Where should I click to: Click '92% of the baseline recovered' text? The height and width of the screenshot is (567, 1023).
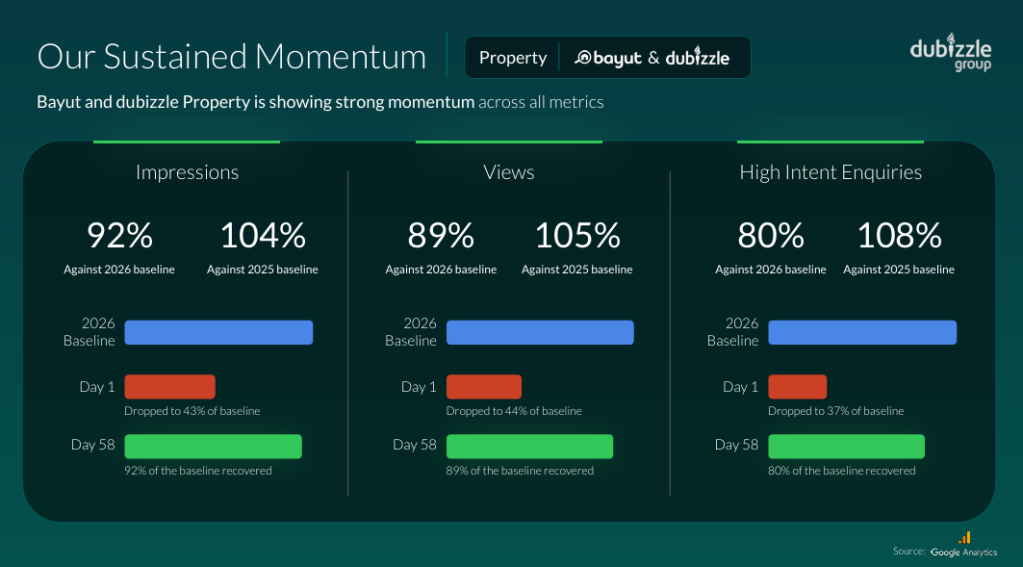(198, 470)
